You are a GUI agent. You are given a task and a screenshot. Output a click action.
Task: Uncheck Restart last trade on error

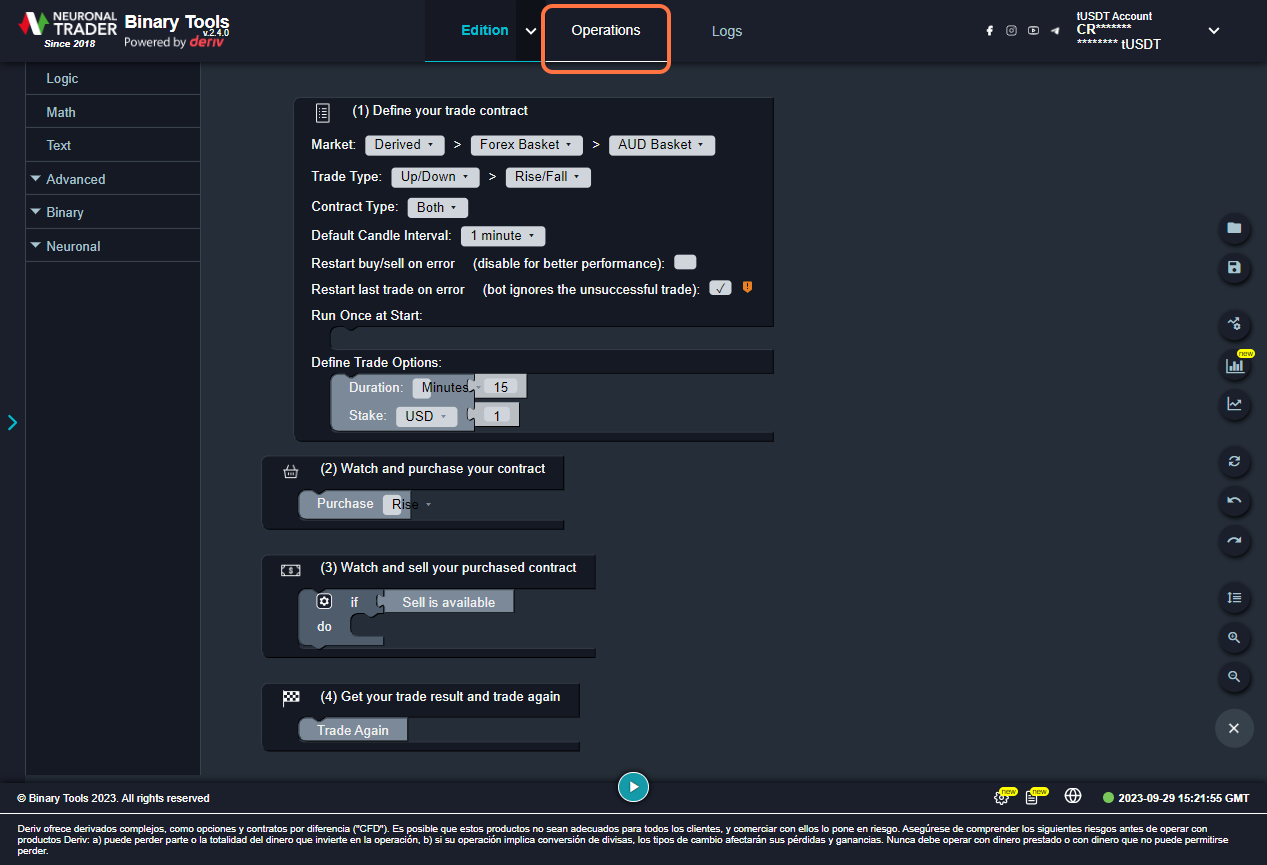pyautogui.click(x=720, y=288)
